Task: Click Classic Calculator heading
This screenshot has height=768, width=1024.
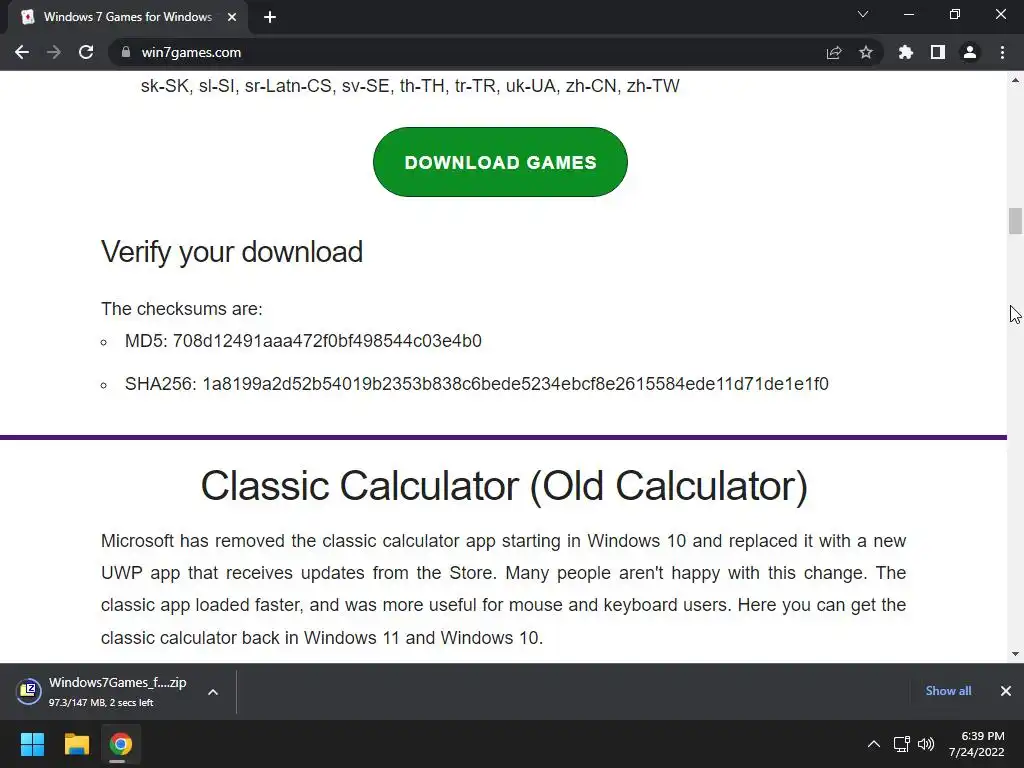Action: point(504,486)
